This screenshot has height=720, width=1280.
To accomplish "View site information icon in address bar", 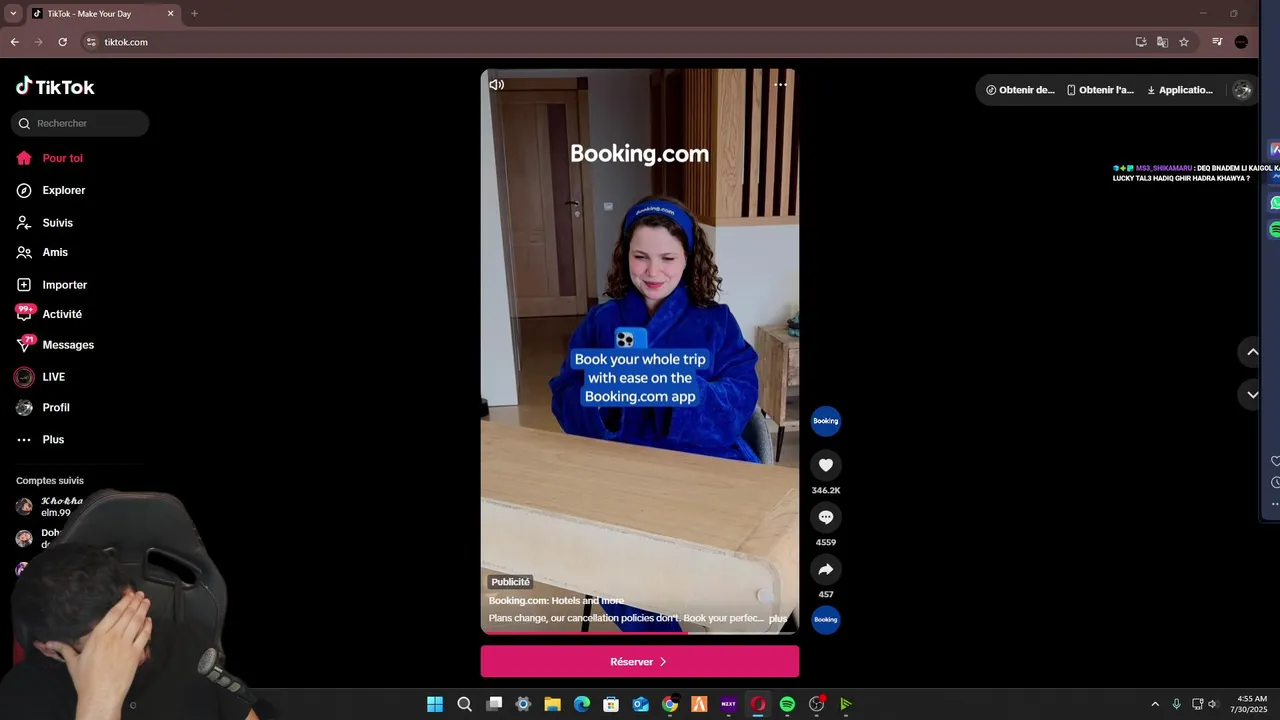I will [91, 42].
